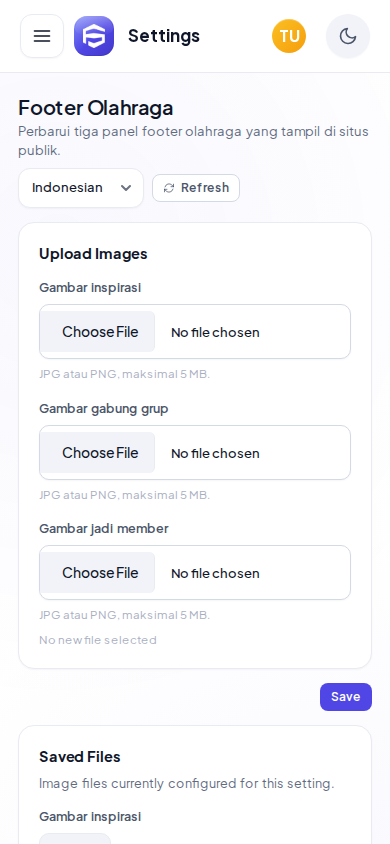The width and height of the screenshot is (390, 844).
Task: Click the saved Gambar inspirasi thumbnail at the bottom
Action: click(75, 839)
